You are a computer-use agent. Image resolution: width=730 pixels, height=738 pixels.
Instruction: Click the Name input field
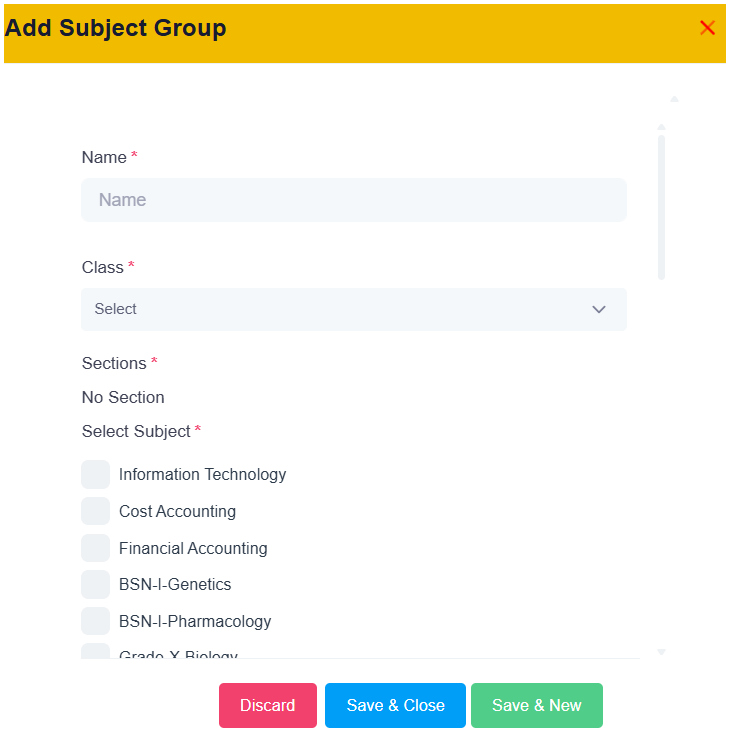(353, 200)
